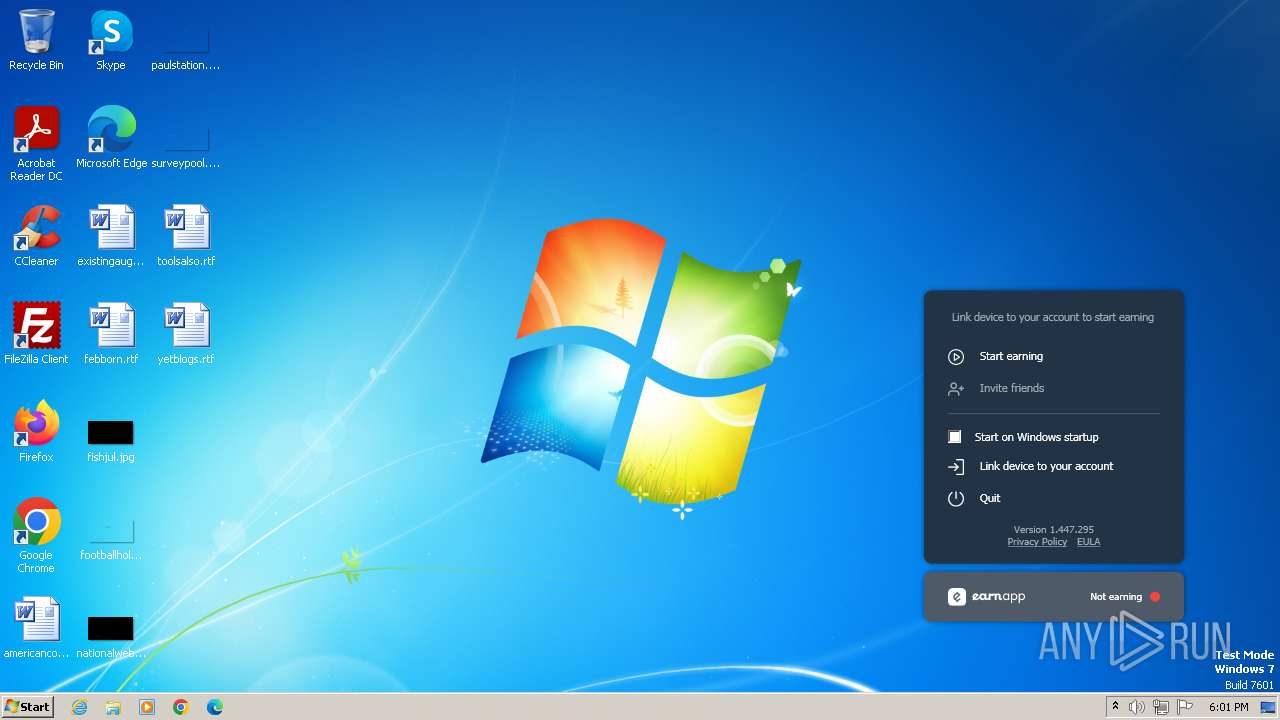Open the volume speaker tray icon
1280x720 pixels.
point(1137,707)
